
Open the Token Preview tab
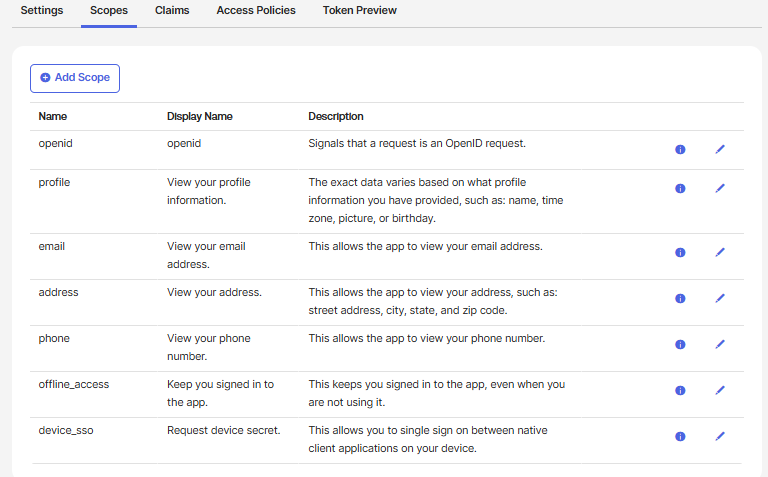tap(360, 10)
